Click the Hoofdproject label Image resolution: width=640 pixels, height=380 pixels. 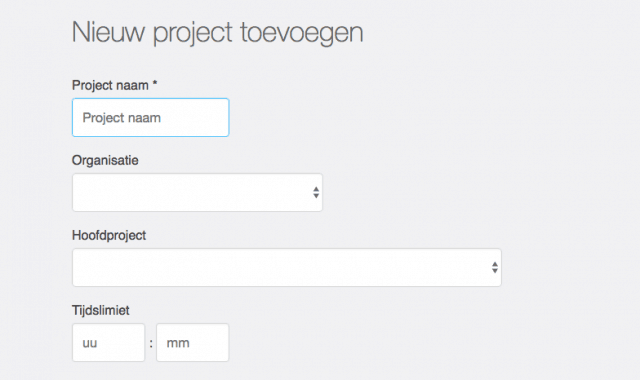109,236
